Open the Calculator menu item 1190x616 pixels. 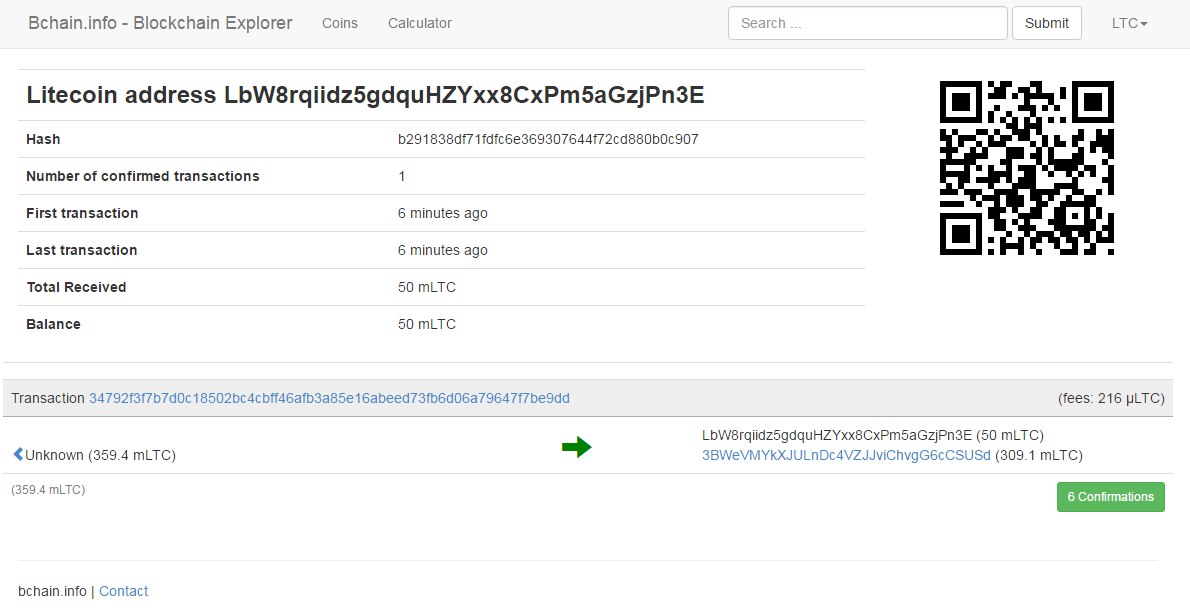pos(420,24)
